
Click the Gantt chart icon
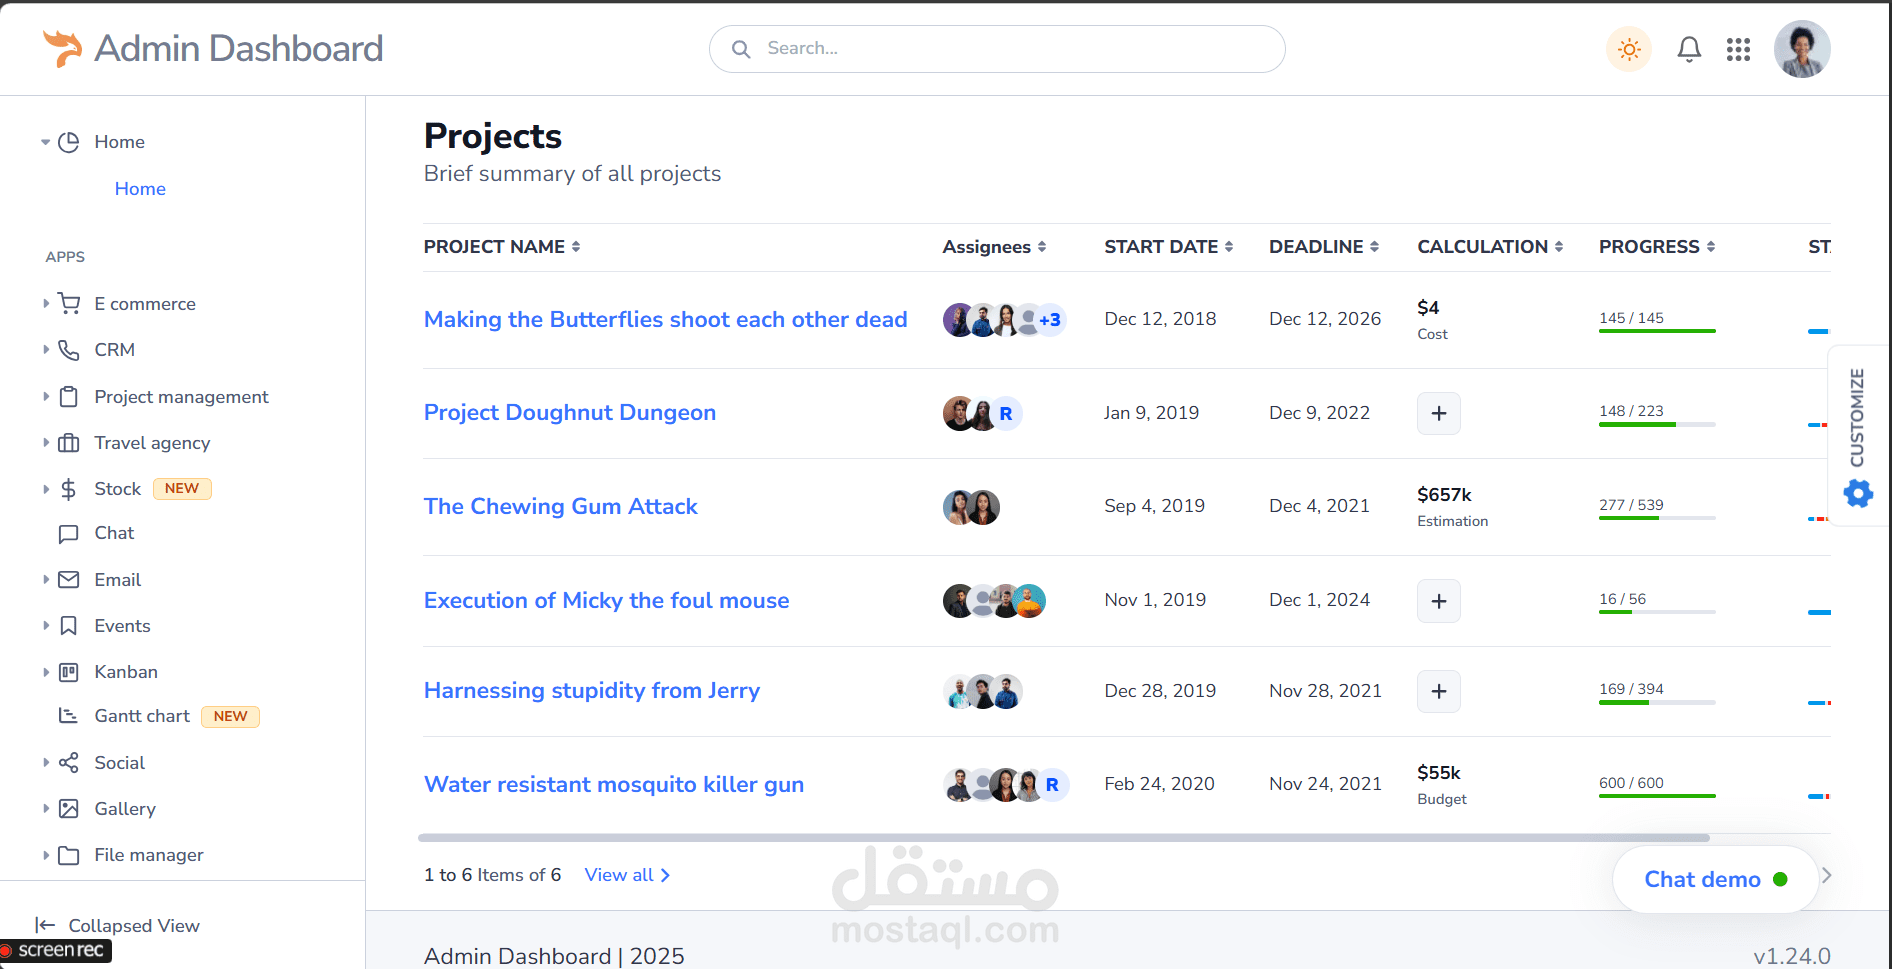(x=69, y=716)
